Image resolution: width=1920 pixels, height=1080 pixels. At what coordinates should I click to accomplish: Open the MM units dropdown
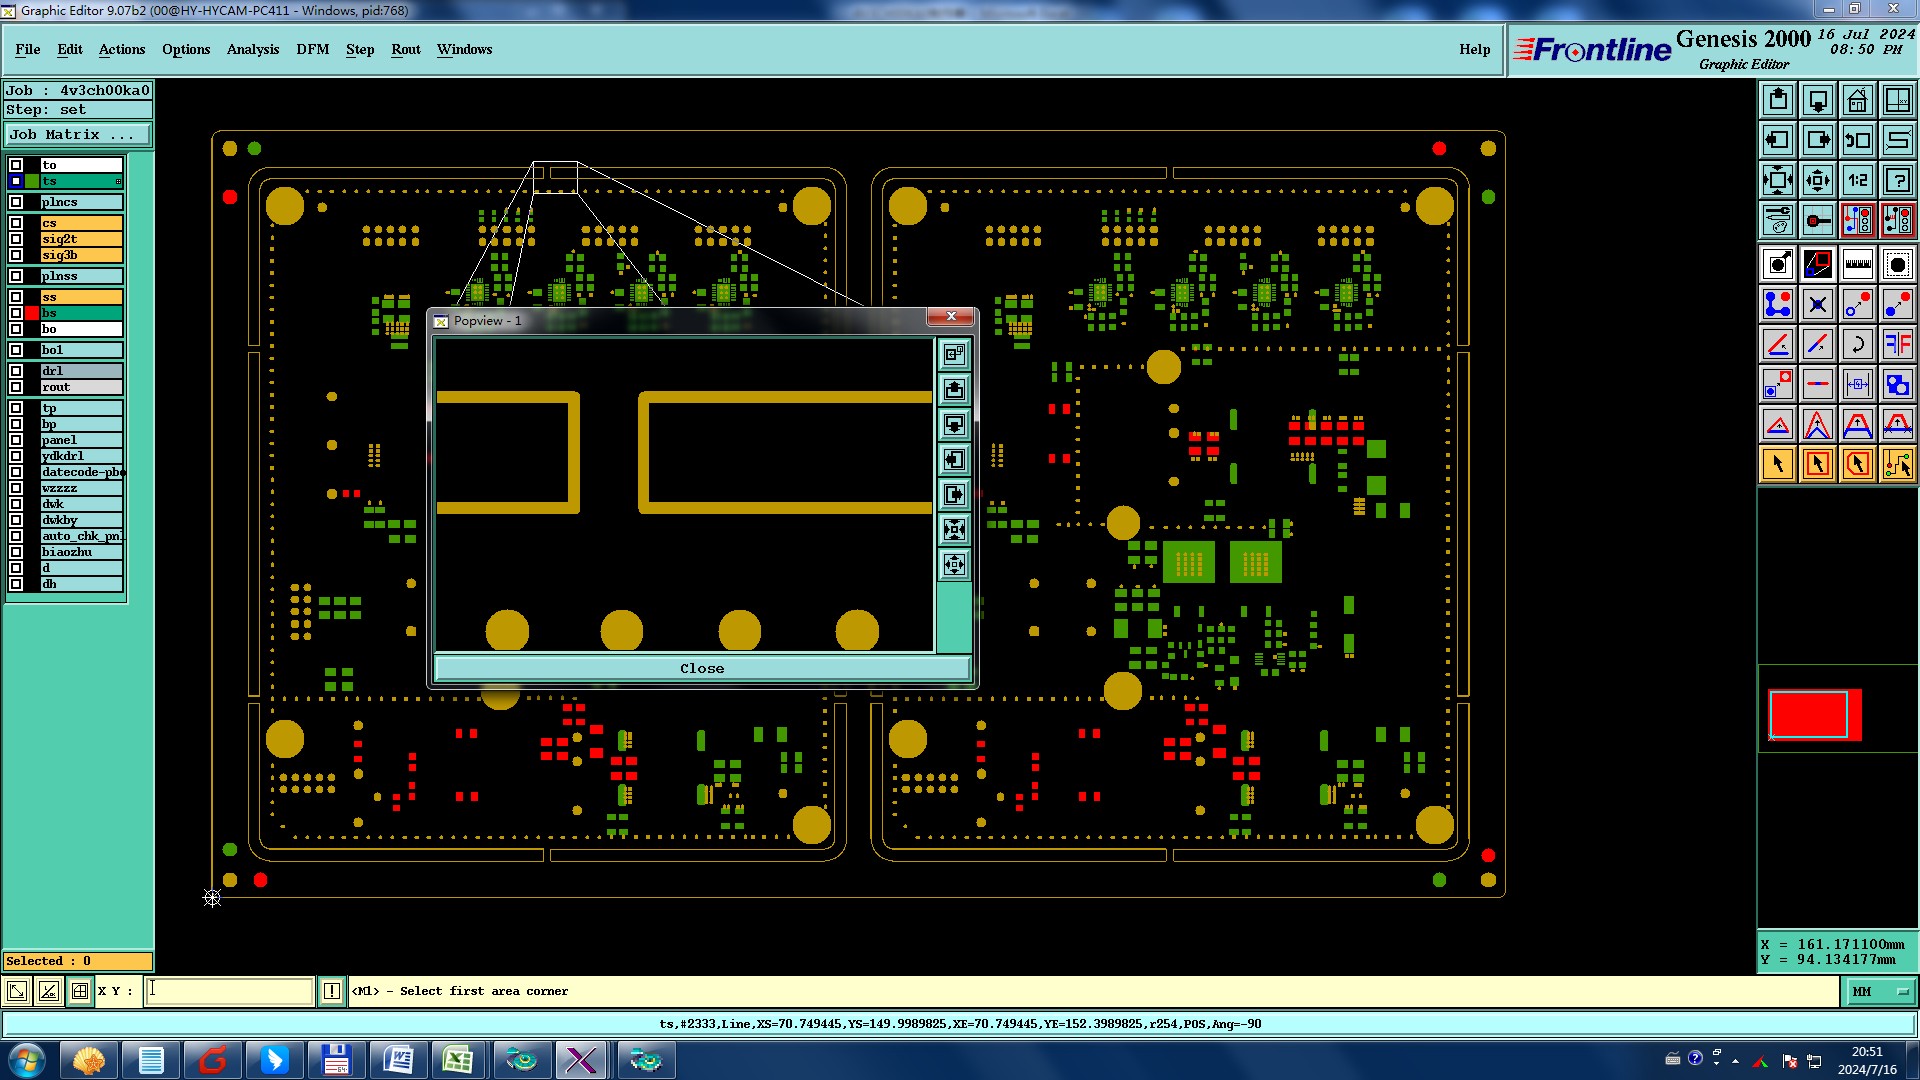tap(1879, 991)
